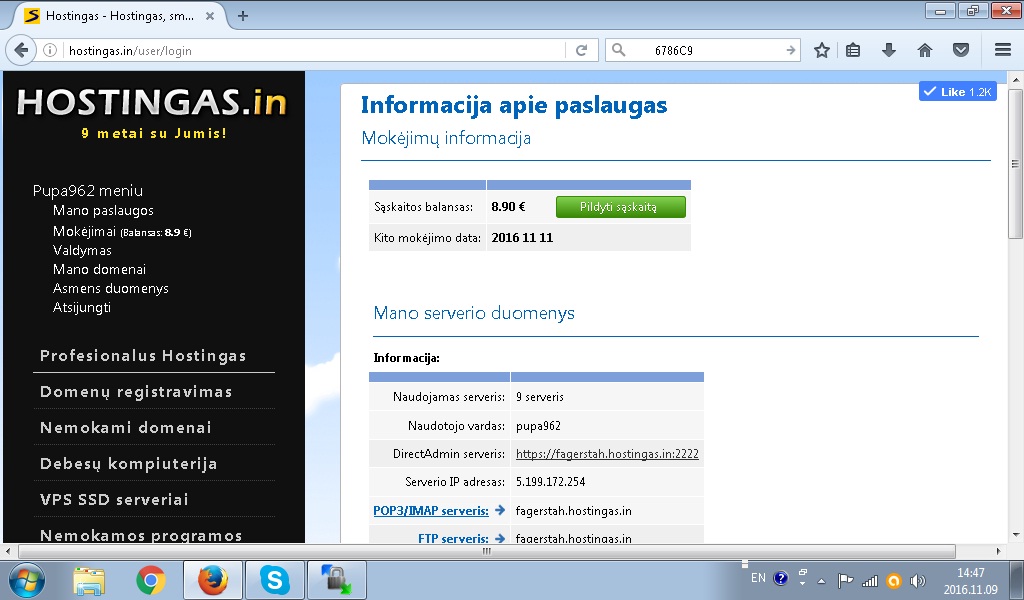Go to Debesų kompiuterija
Viewport: 1024px width, 600px height.
pyautogui.click(x=128, y=463)
